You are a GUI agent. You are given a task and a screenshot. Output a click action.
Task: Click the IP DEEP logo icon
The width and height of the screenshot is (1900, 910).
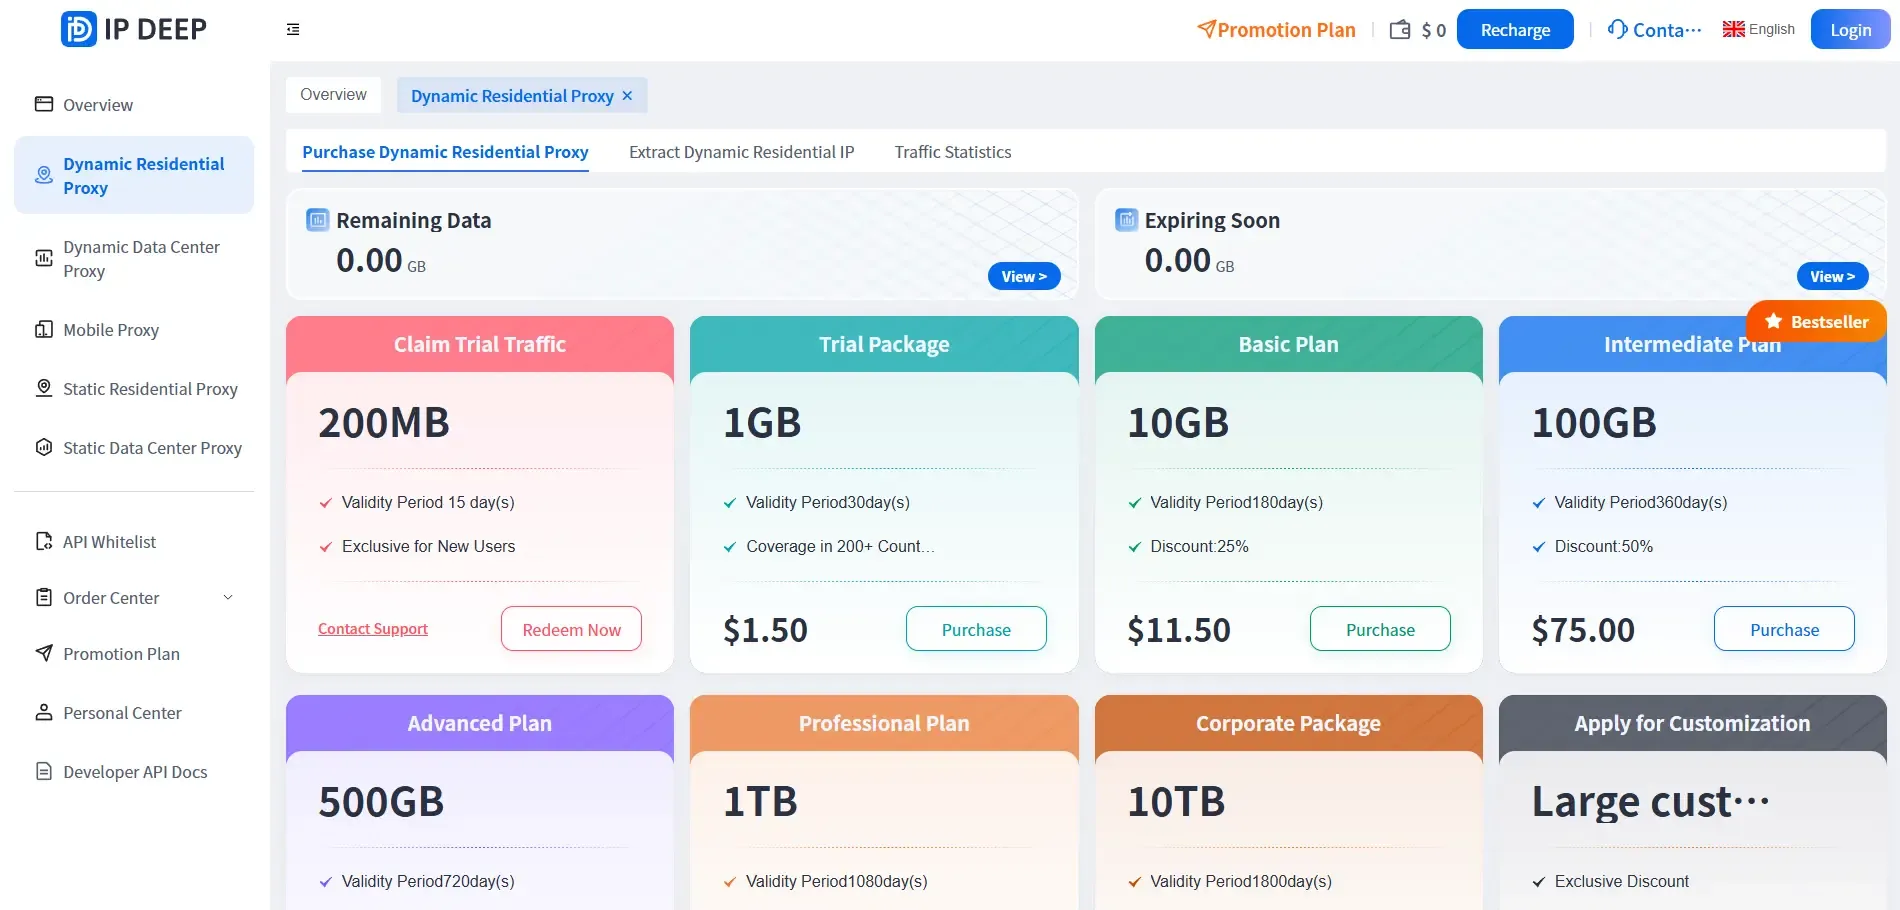[79, 29]
